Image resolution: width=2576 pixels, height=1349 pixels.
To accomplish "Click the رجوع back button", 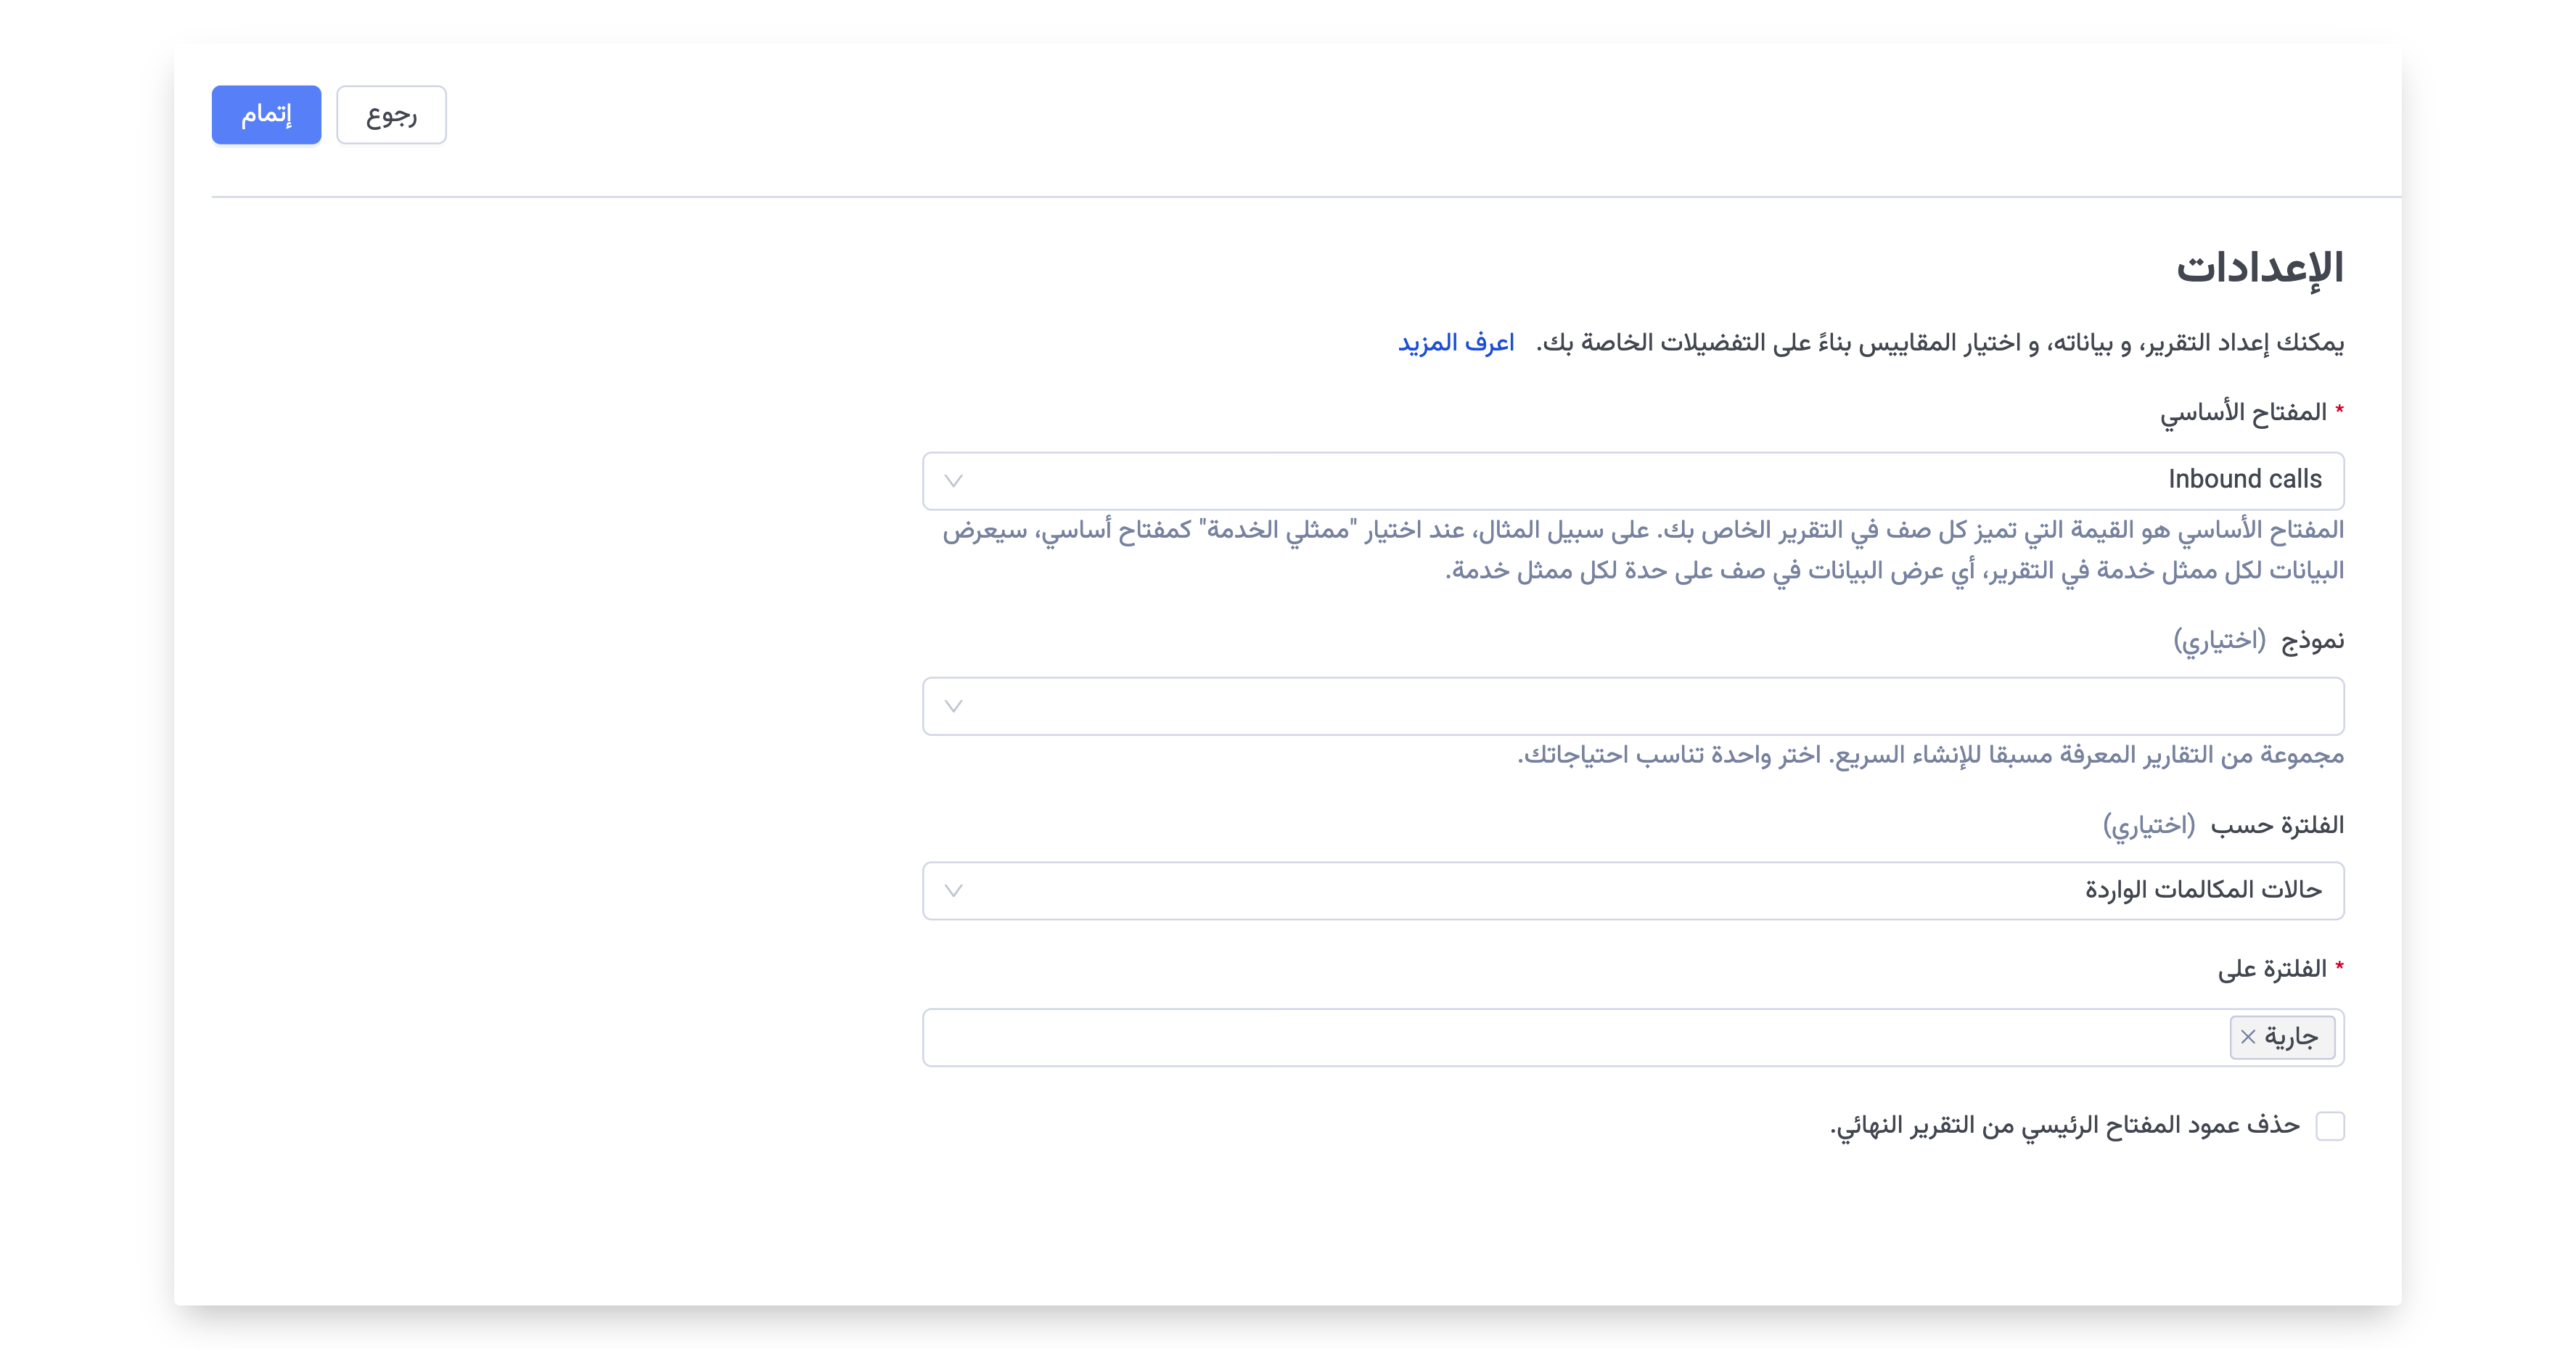I will 391,115.
